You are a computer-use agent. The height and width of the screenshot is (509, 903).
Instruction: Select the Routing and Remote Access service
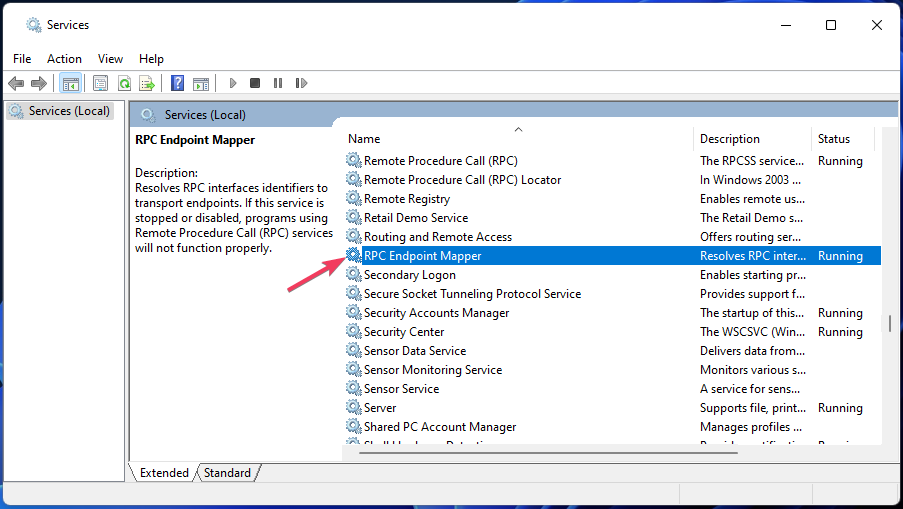click(x=438, y=237)
